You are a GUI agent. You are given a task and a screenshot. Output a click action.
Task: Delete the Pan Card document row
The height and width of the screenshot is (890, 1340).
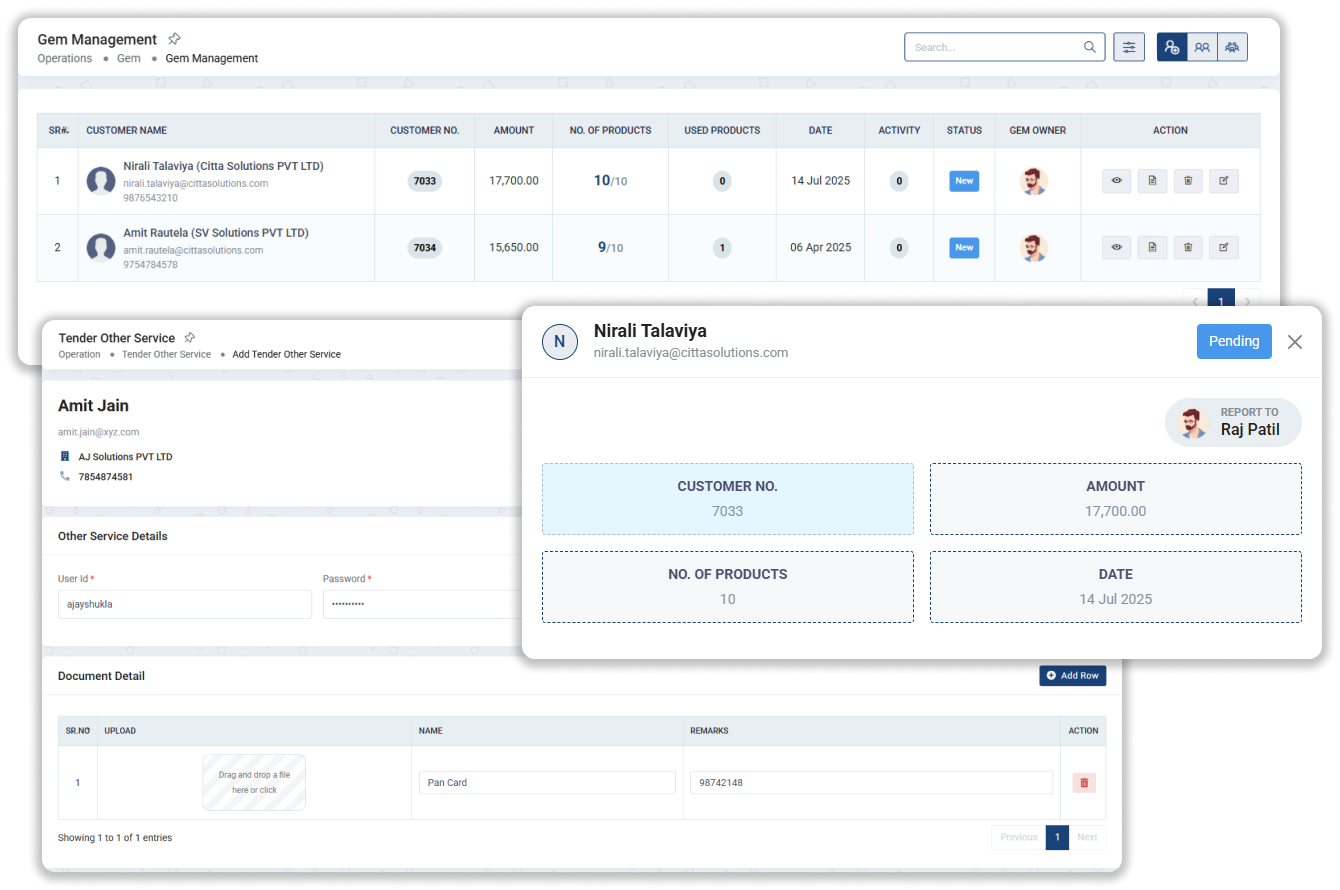pos(1084,783)
